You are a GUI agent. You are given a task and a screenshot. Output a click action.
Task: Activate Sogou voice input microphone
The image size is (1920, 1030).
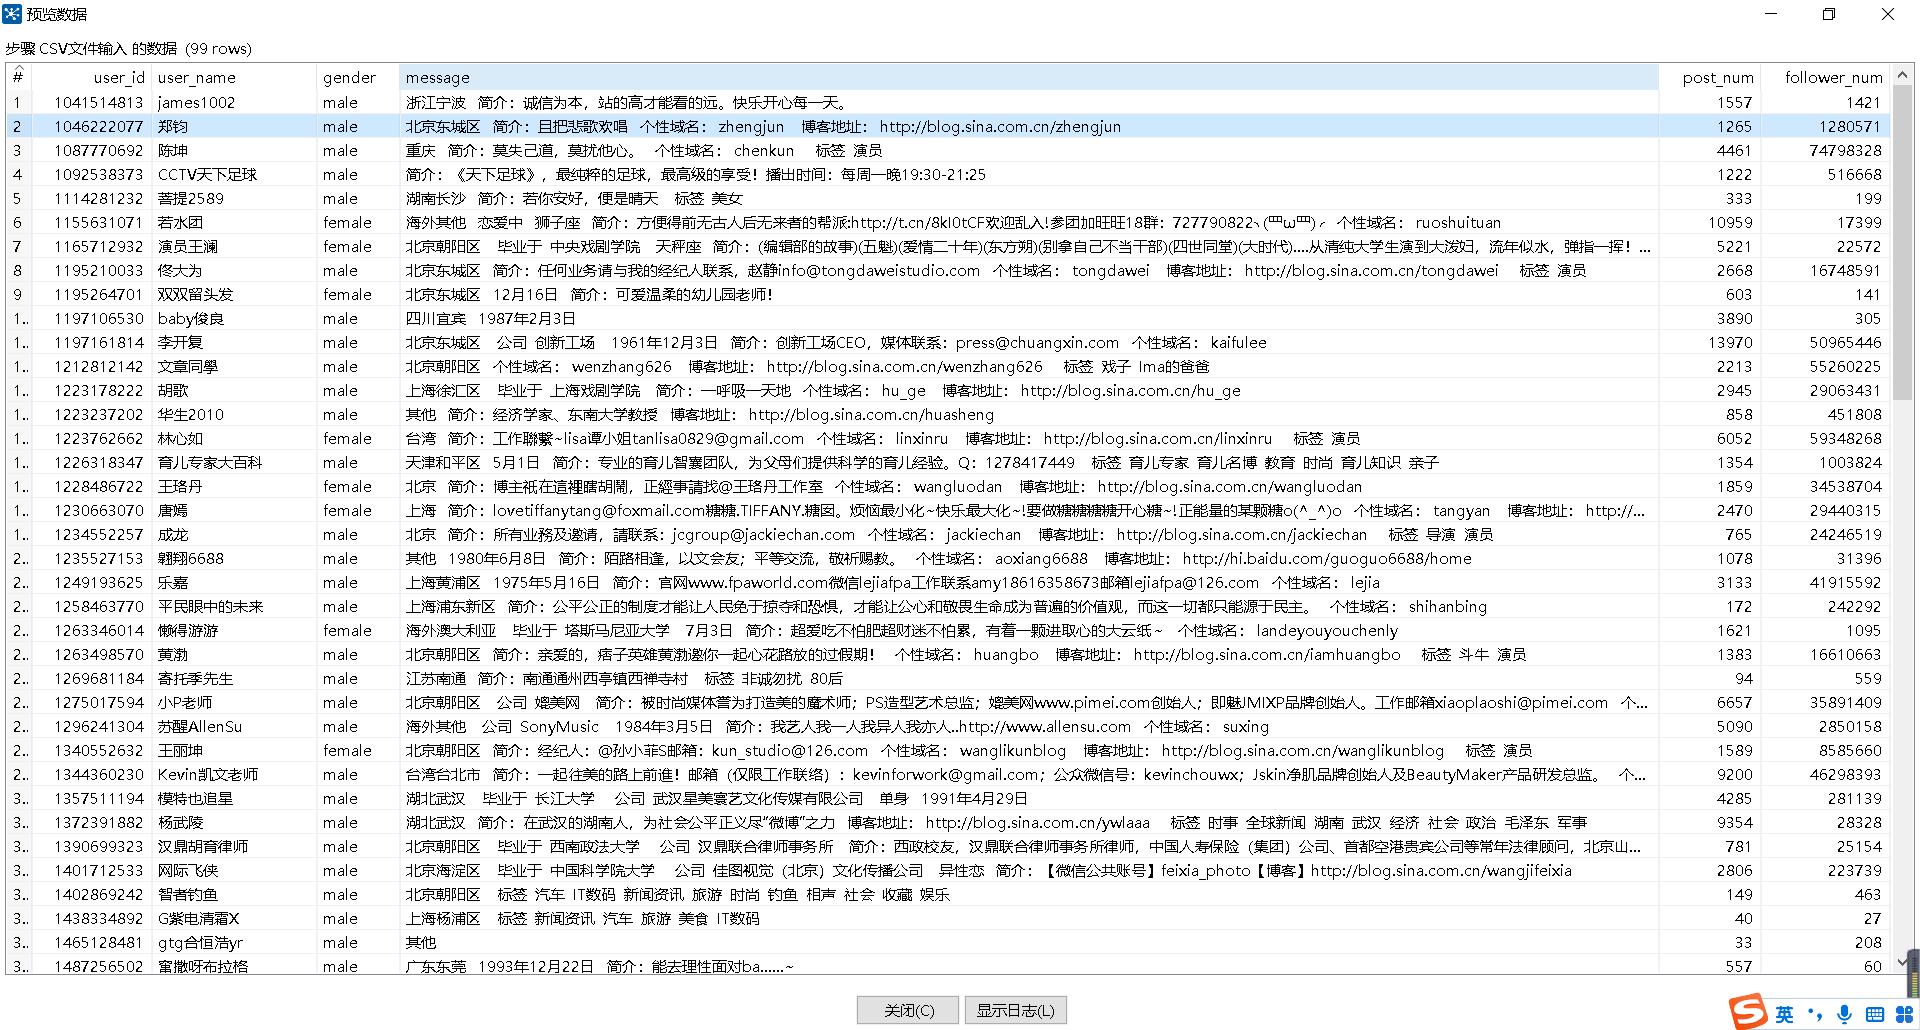pyautogui.click(x=1844, y=1014)
